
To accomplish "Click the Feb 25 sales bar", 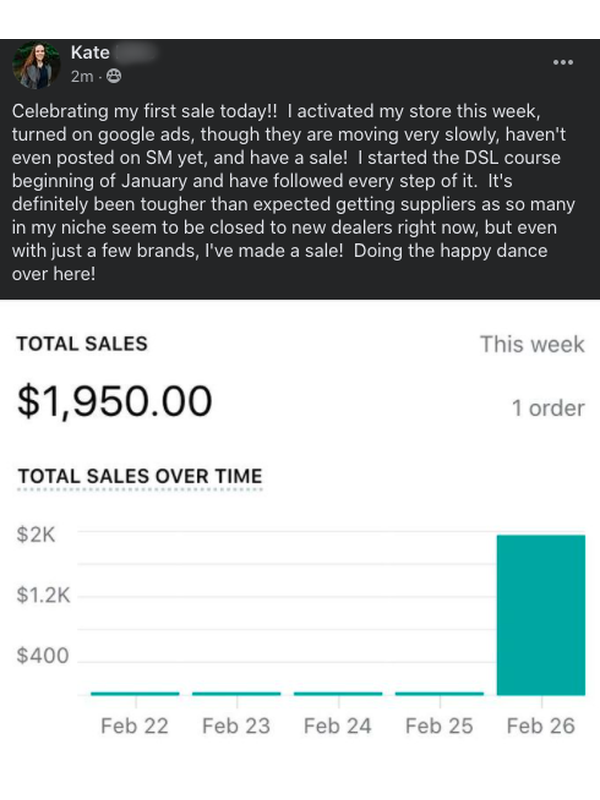I will (439, 691).
